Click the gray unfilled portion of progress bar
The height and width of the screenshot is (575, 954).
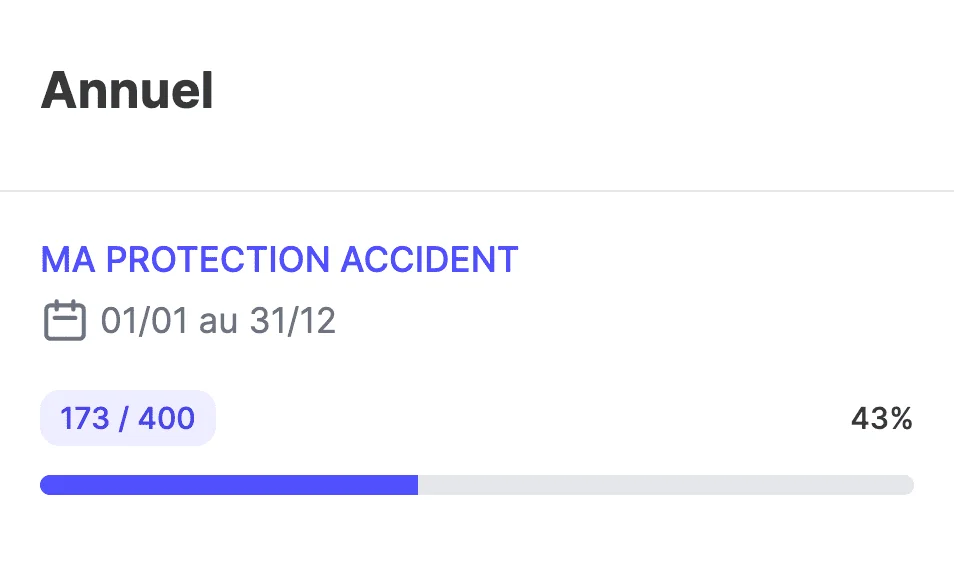(x=665, y=485)
